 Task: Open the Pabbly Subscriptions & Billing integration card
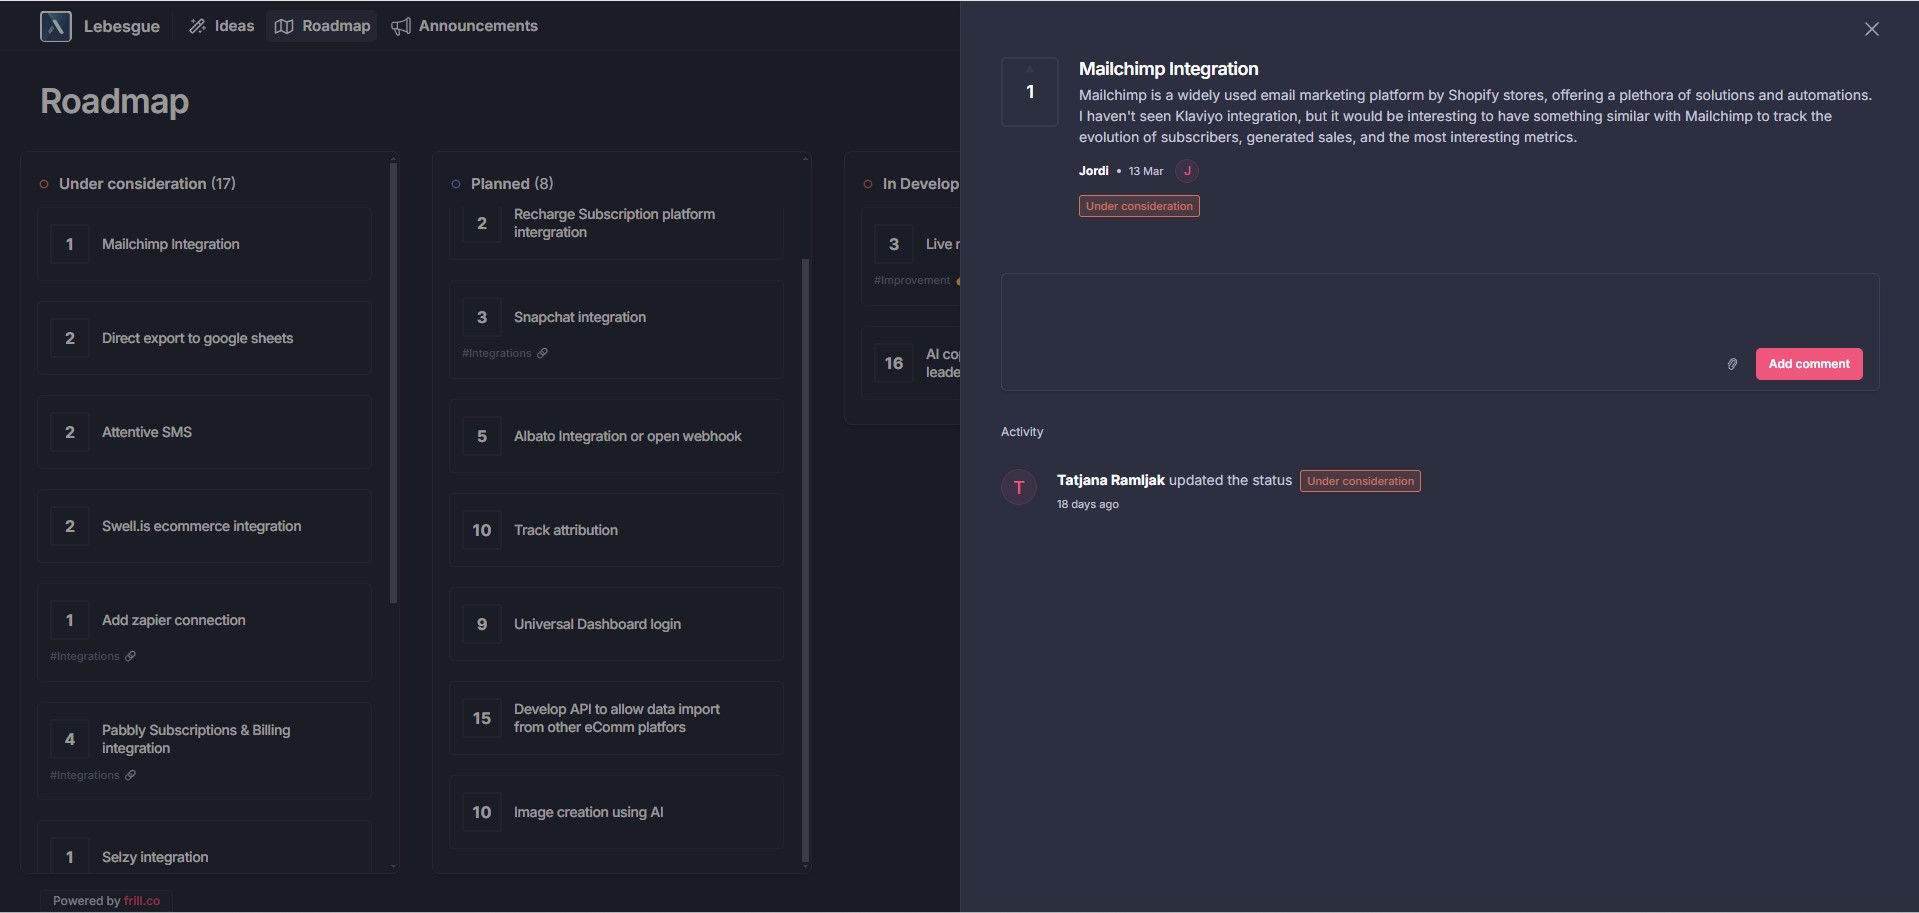pyautogui.click(x=205, y=751)
